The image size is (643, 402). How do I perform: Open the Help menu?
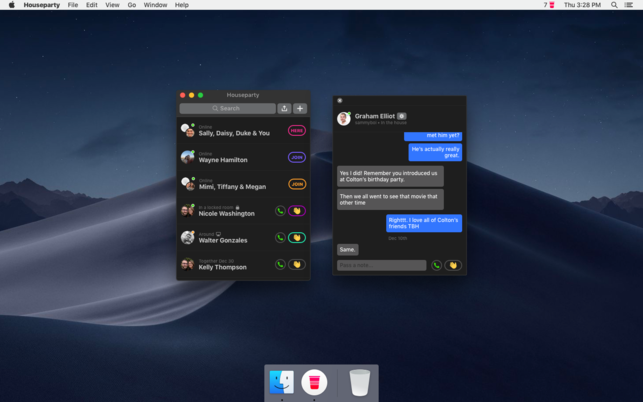(182, 5)
